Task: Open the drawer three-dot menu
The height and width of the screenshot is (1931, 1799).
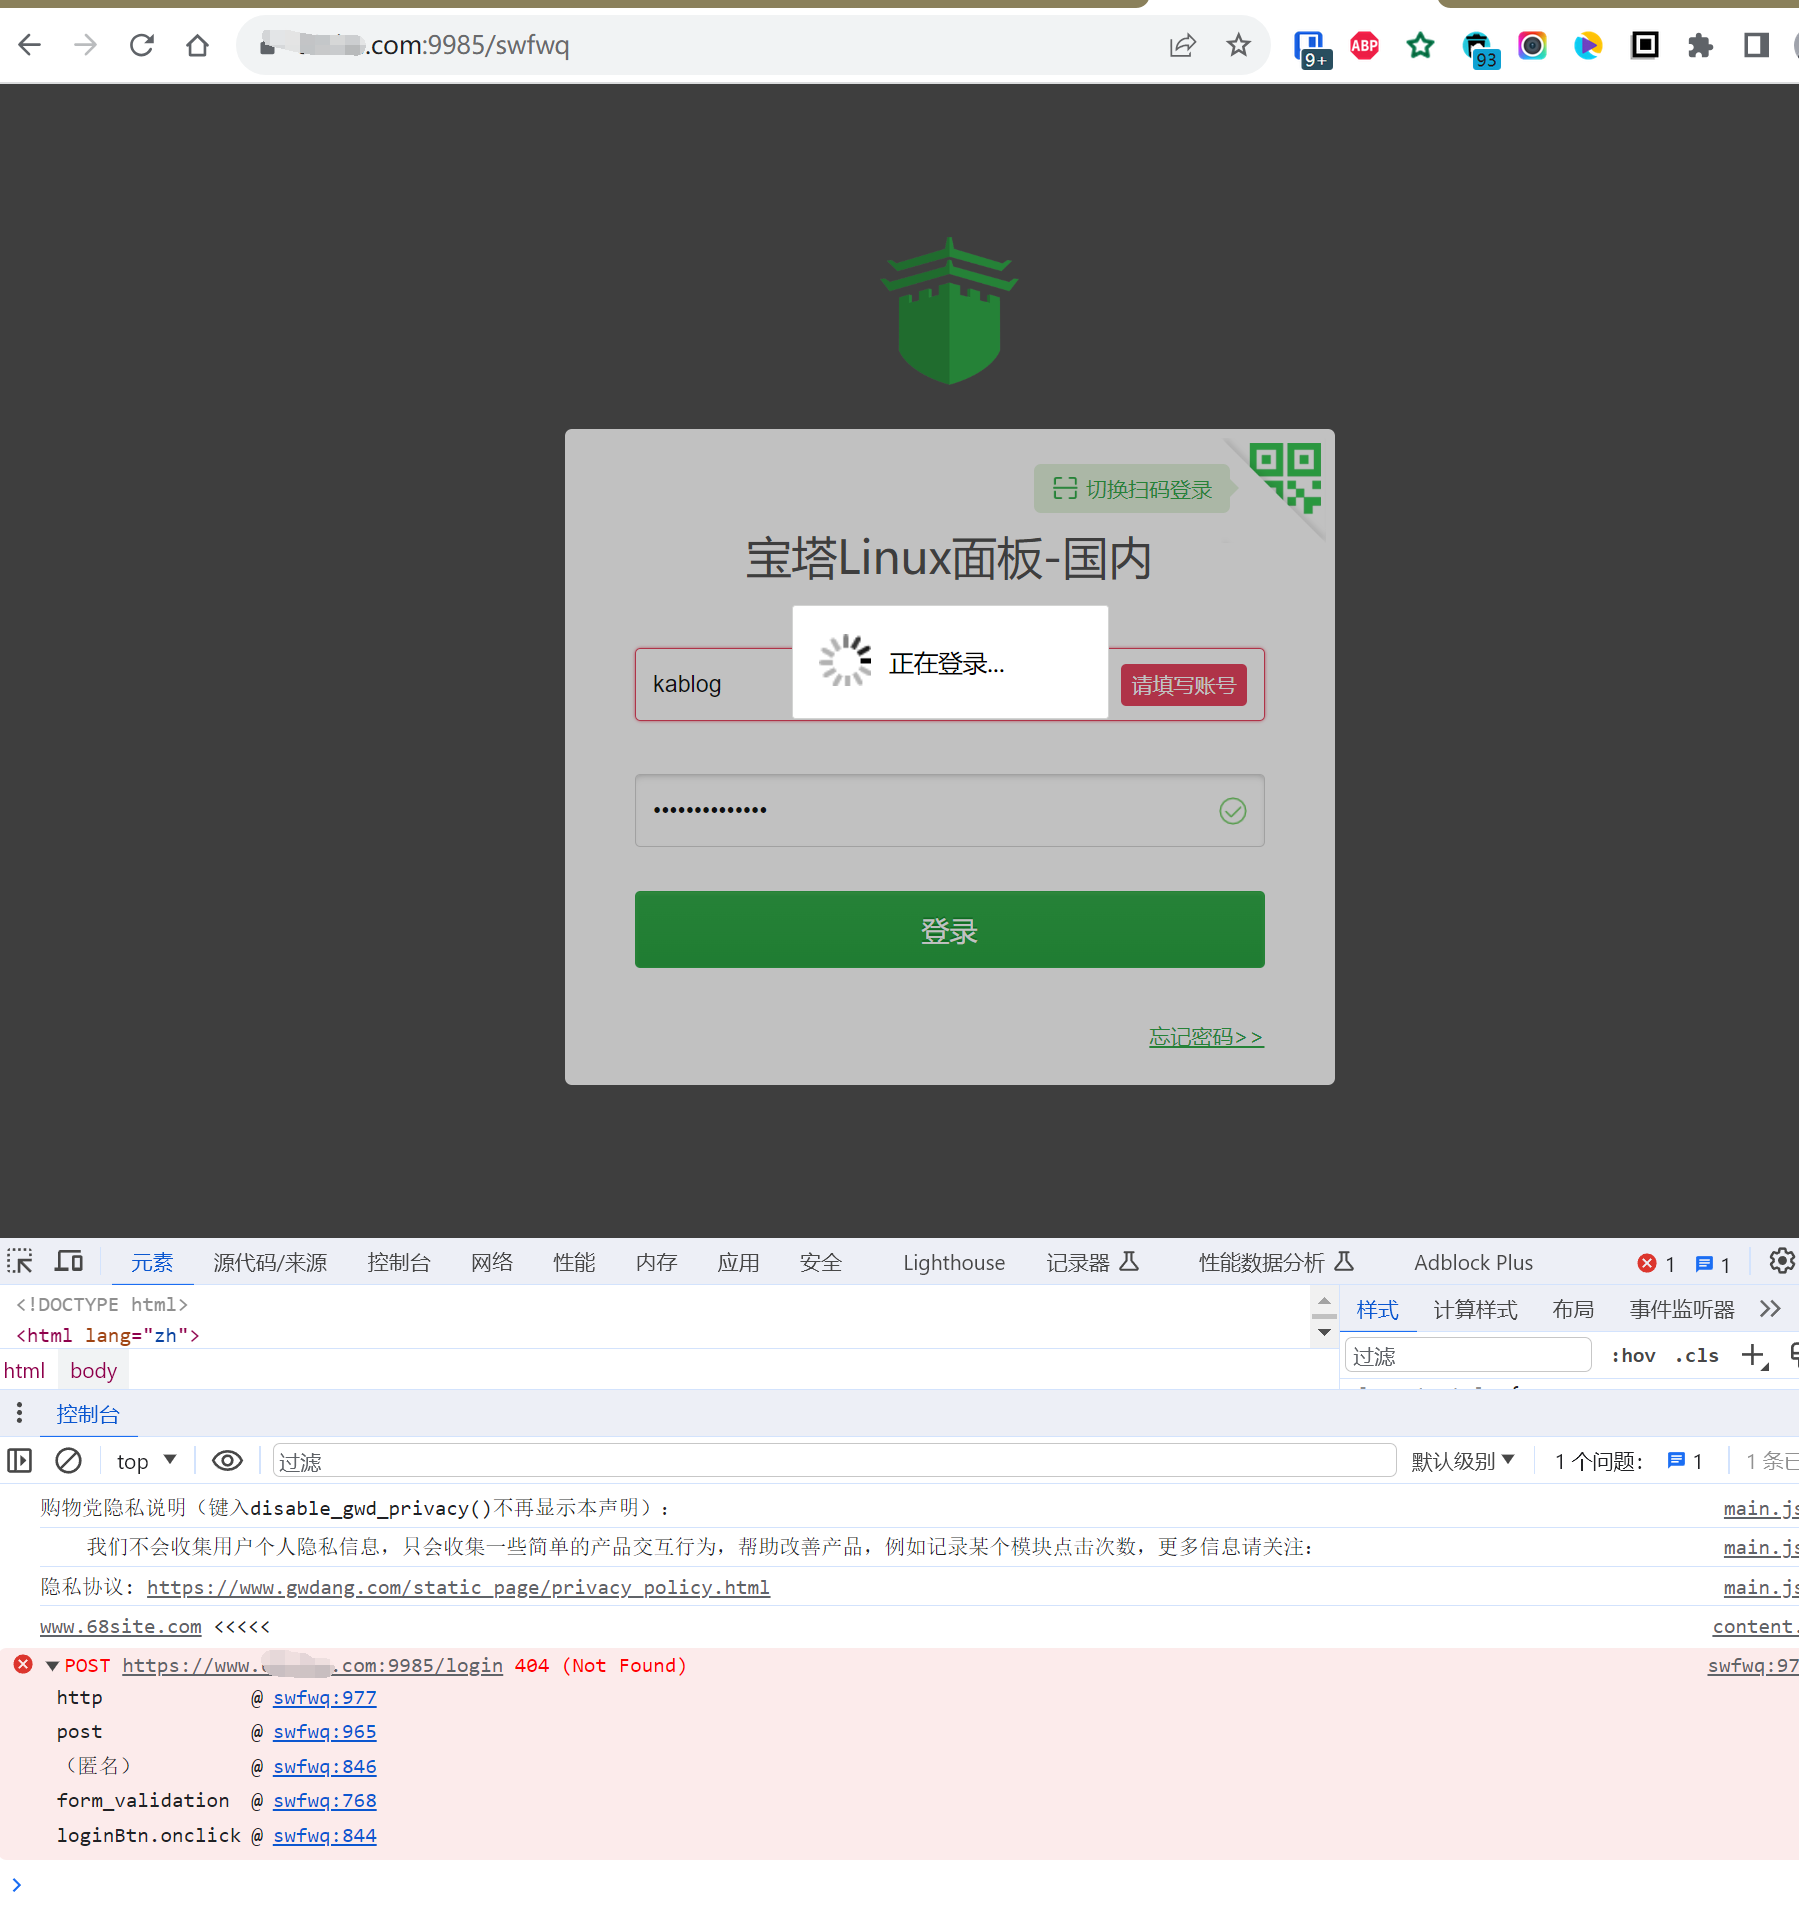Action: (19, 1413)
